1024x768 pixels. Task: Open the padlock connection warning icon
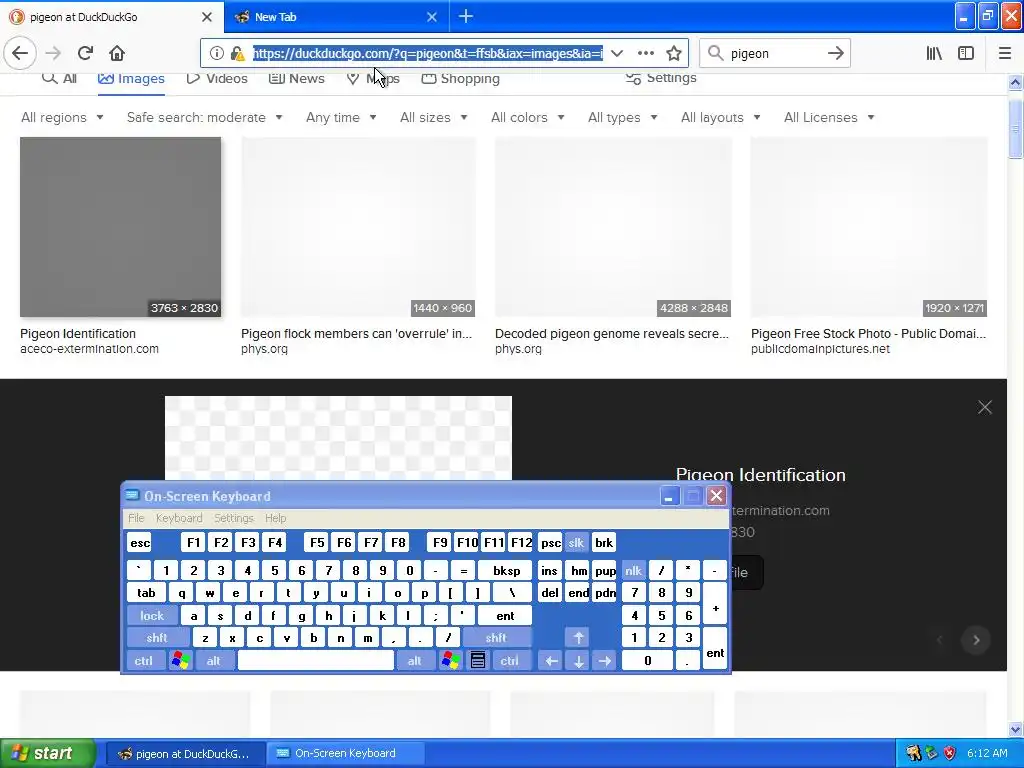click(x=238, y=54)
